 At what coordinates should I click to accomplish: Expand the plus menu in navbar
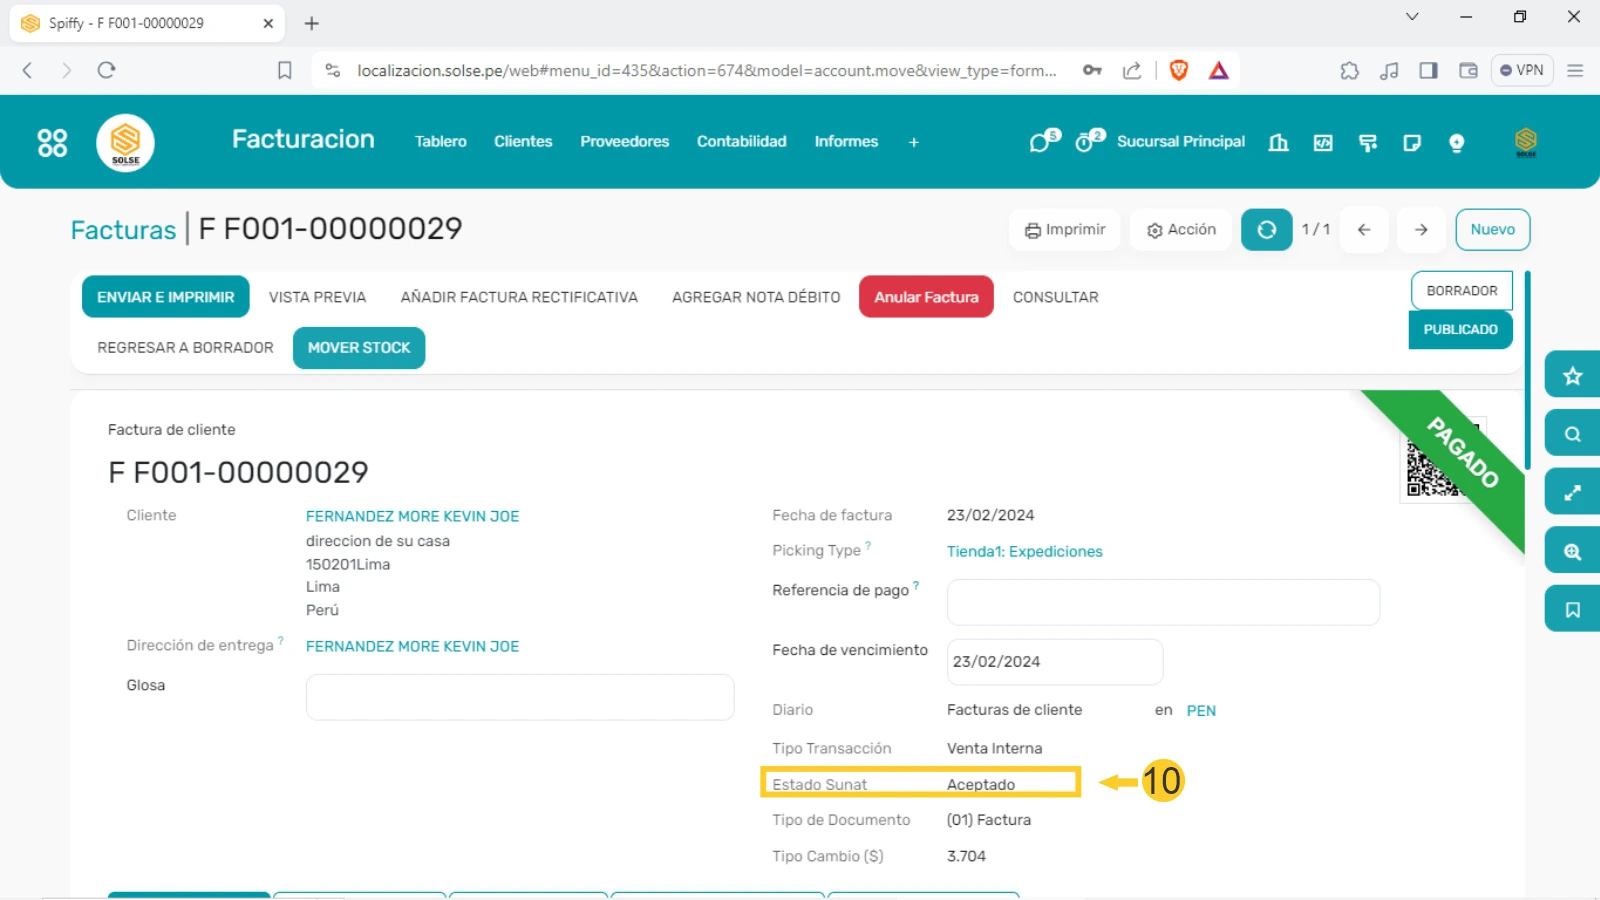pyautogui.click(x=913, y=143)
